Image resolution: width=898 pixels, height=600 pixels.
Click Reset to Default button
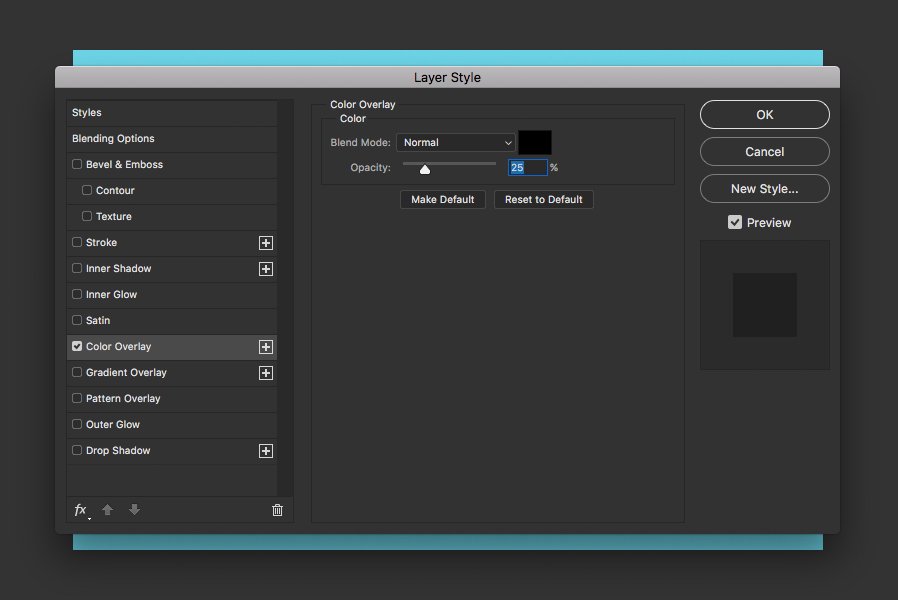point(543,200)
